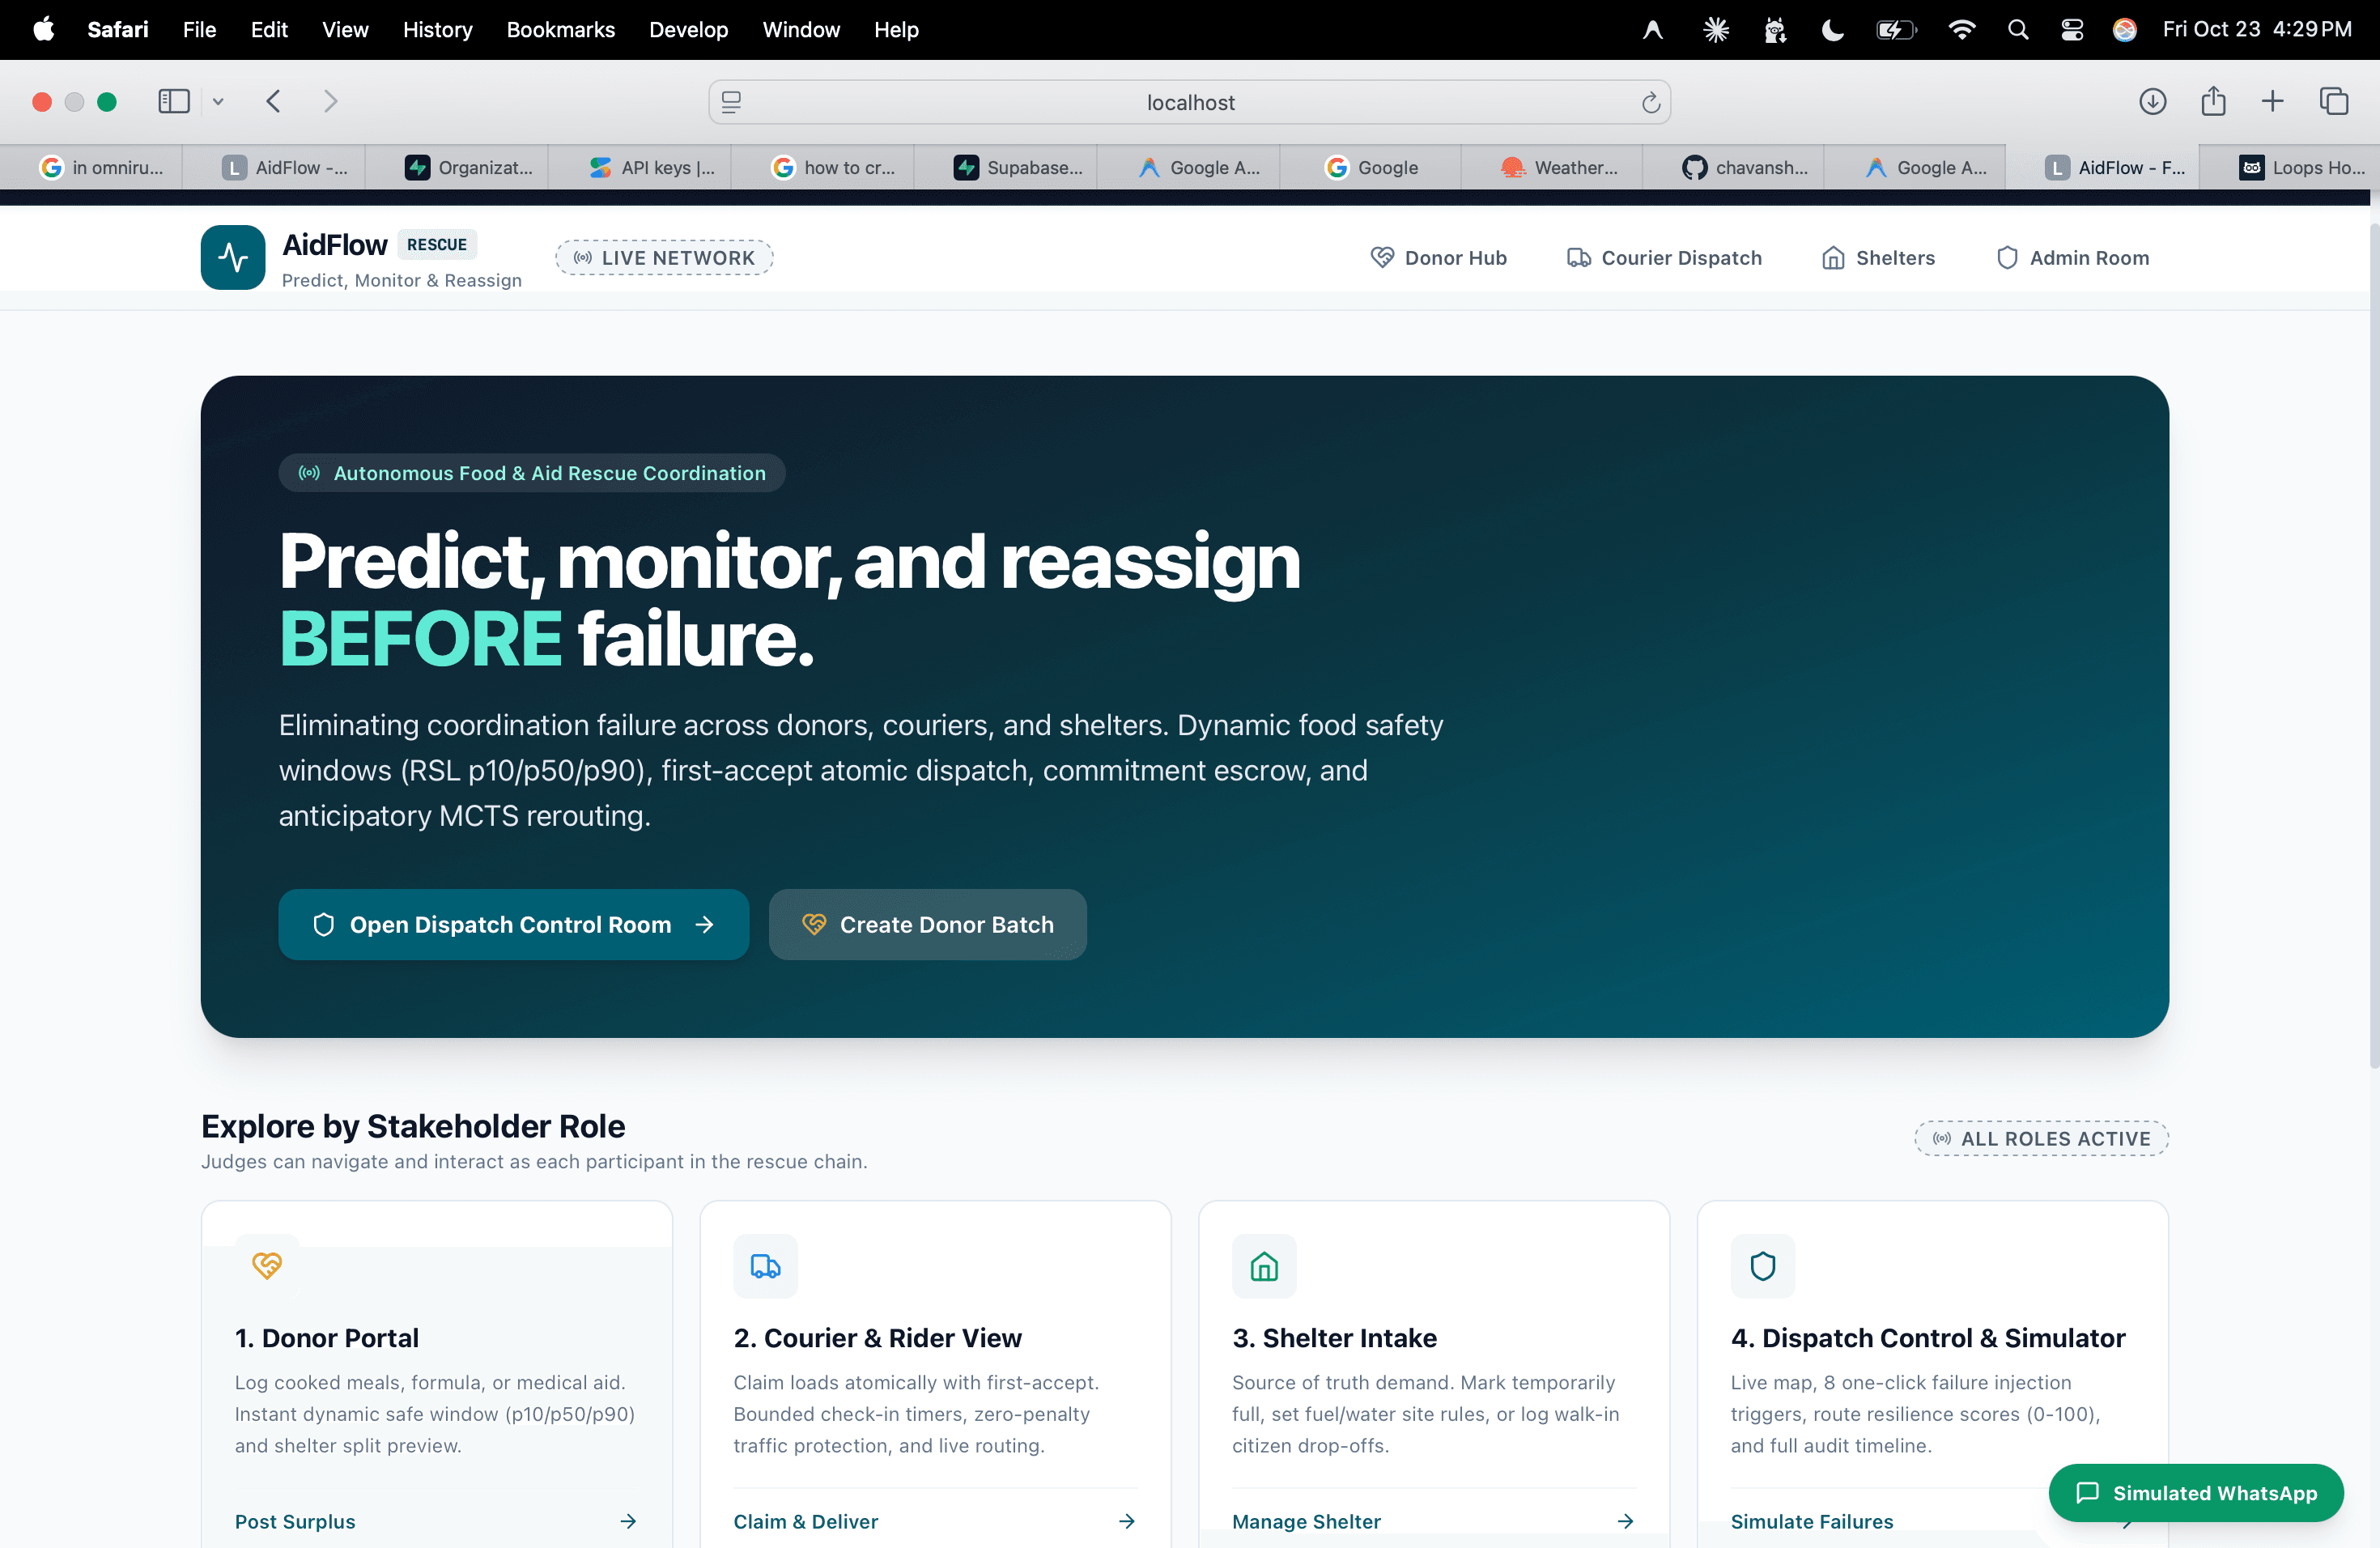
Task: Click the Dispatch Control shield icon
Action: pyautogui.click(x=1762, y=1265)
